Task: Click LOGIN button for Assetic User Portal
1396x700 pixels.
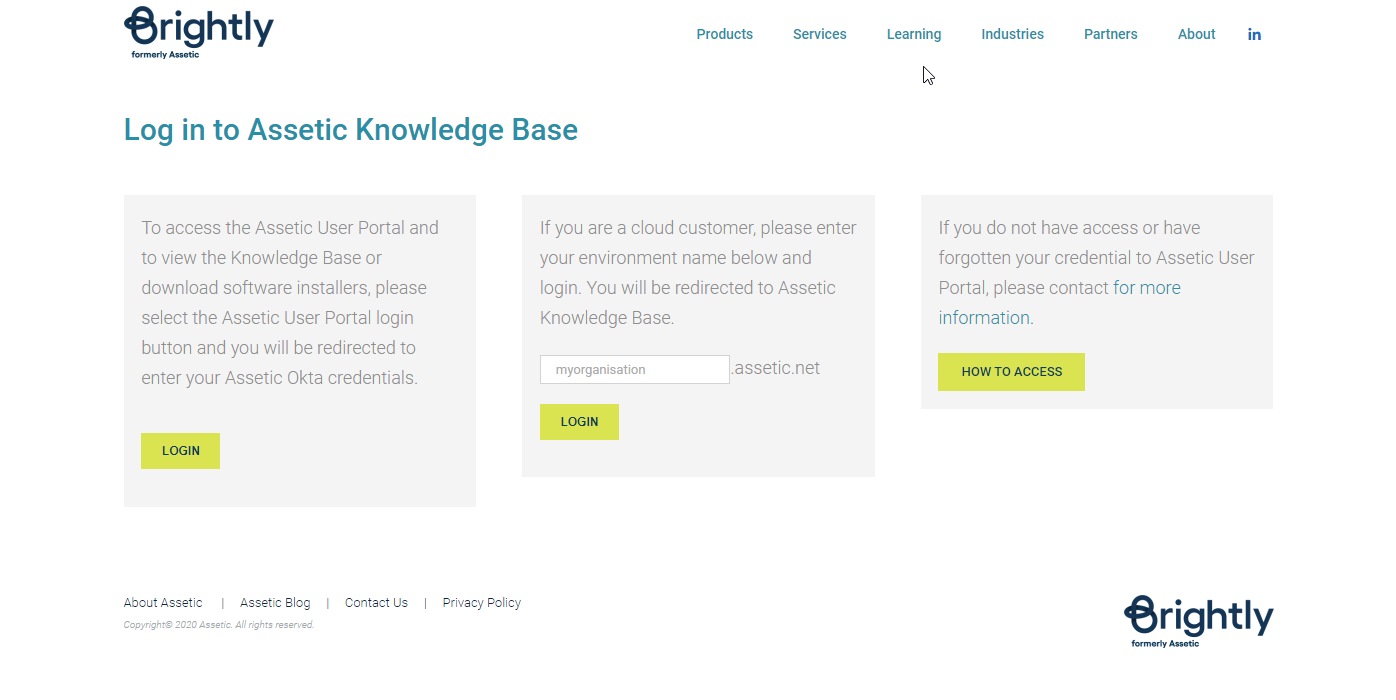Action: (180, 451)
